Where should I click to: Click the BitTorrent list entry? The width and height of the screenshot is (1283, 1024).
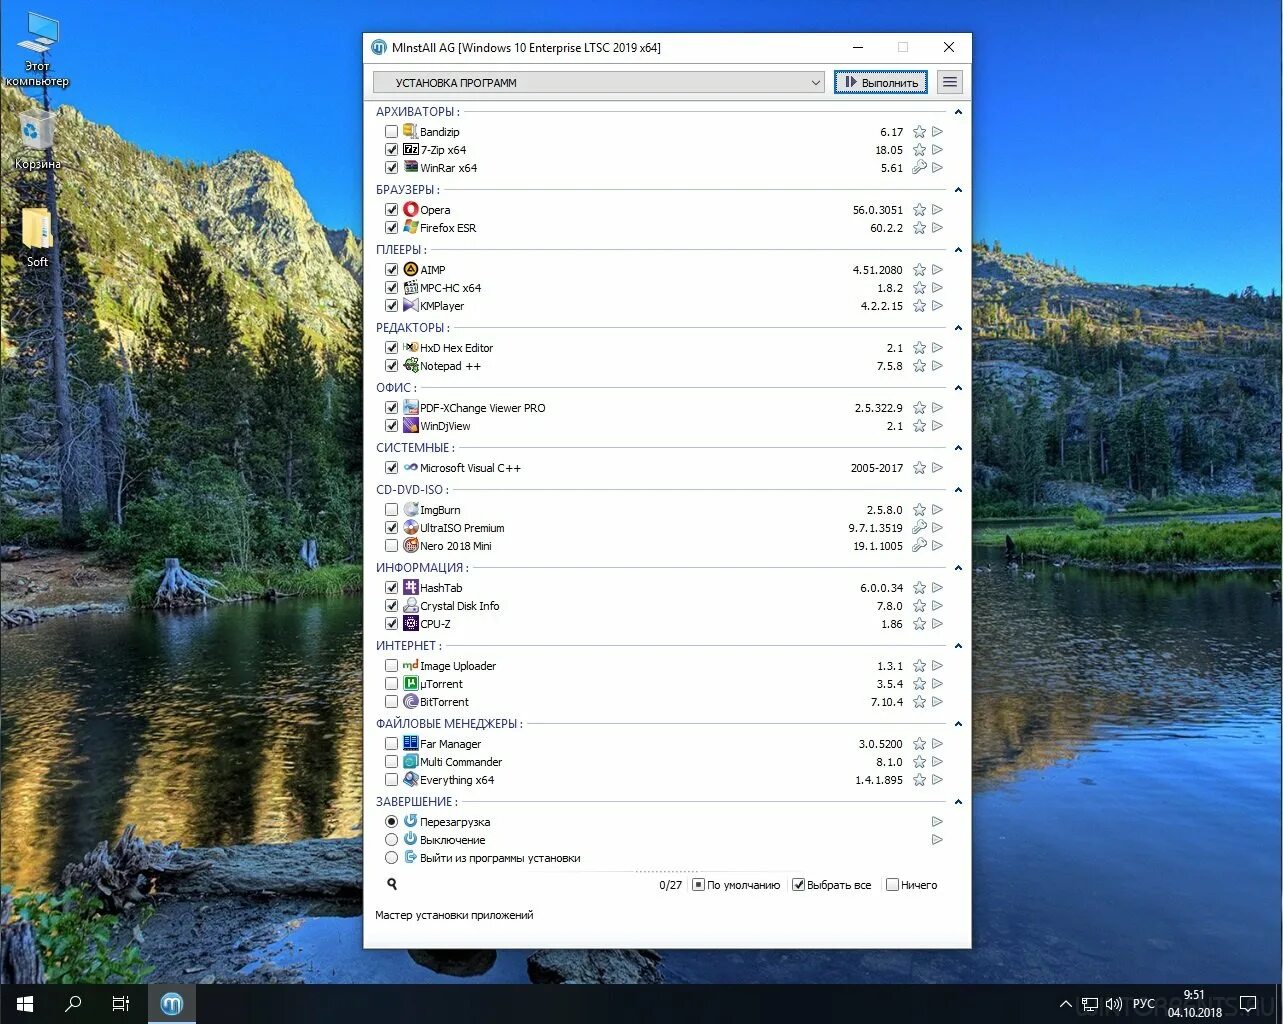pos(444,702)
